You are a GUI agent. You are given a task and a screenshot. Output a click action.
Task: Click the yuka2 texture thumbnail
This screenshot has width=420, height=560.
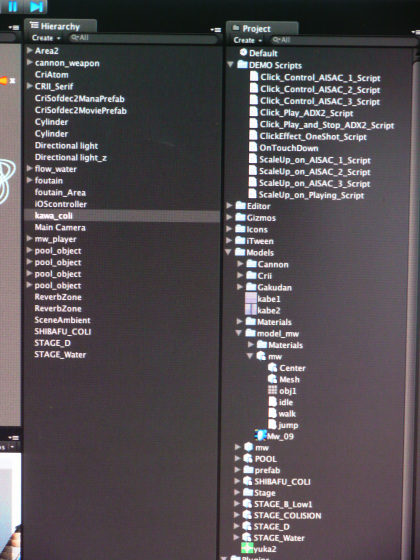tap(248, 548)
